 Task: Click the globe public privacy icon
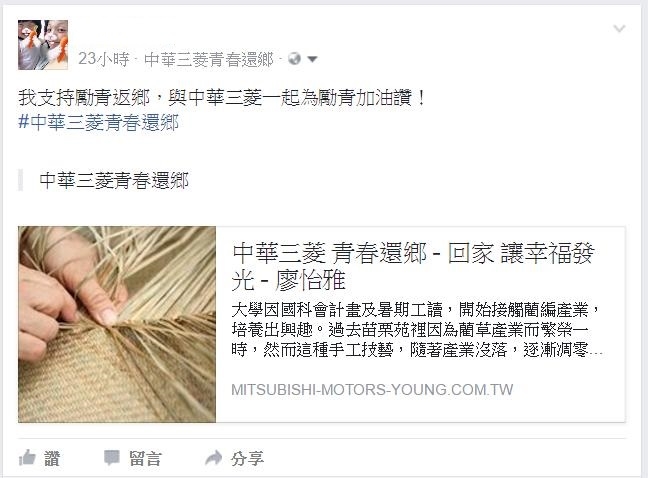pos(294,59)
